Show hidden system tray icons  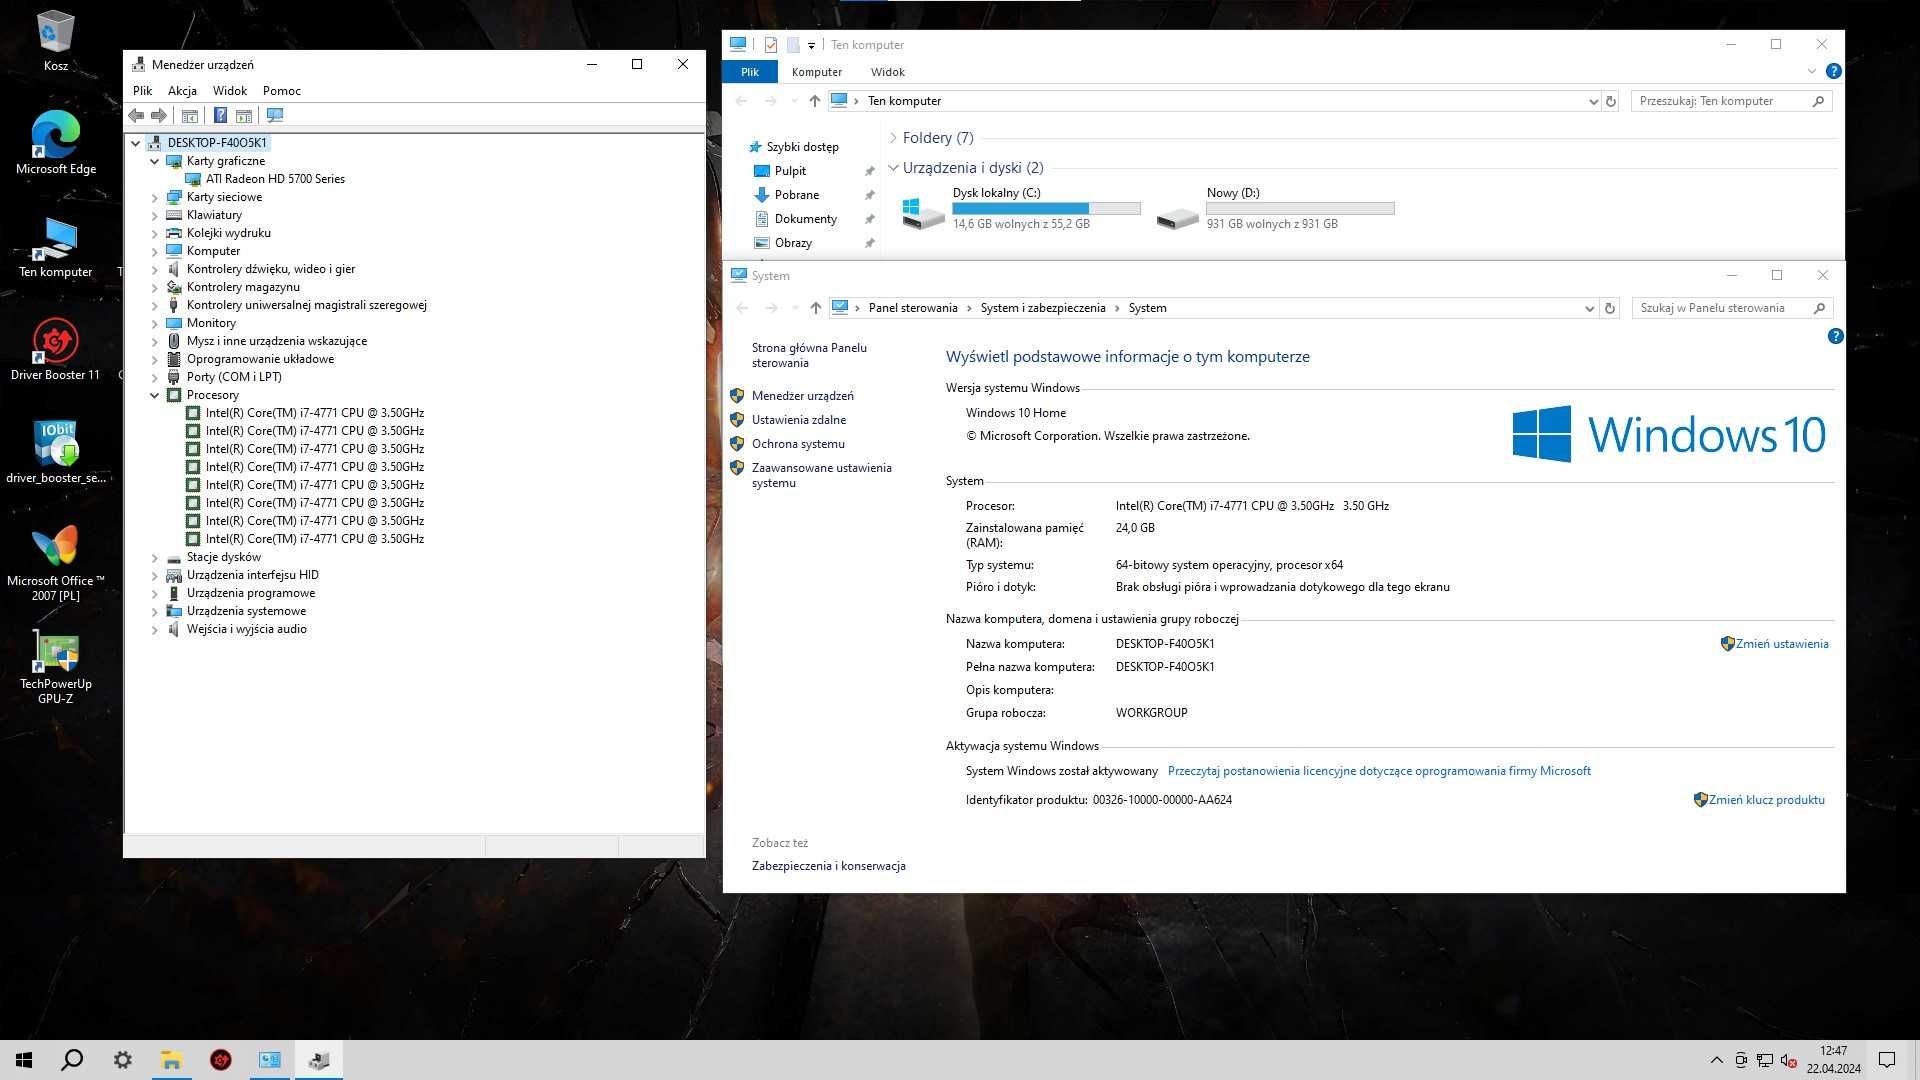[x=1716, y=1060]
